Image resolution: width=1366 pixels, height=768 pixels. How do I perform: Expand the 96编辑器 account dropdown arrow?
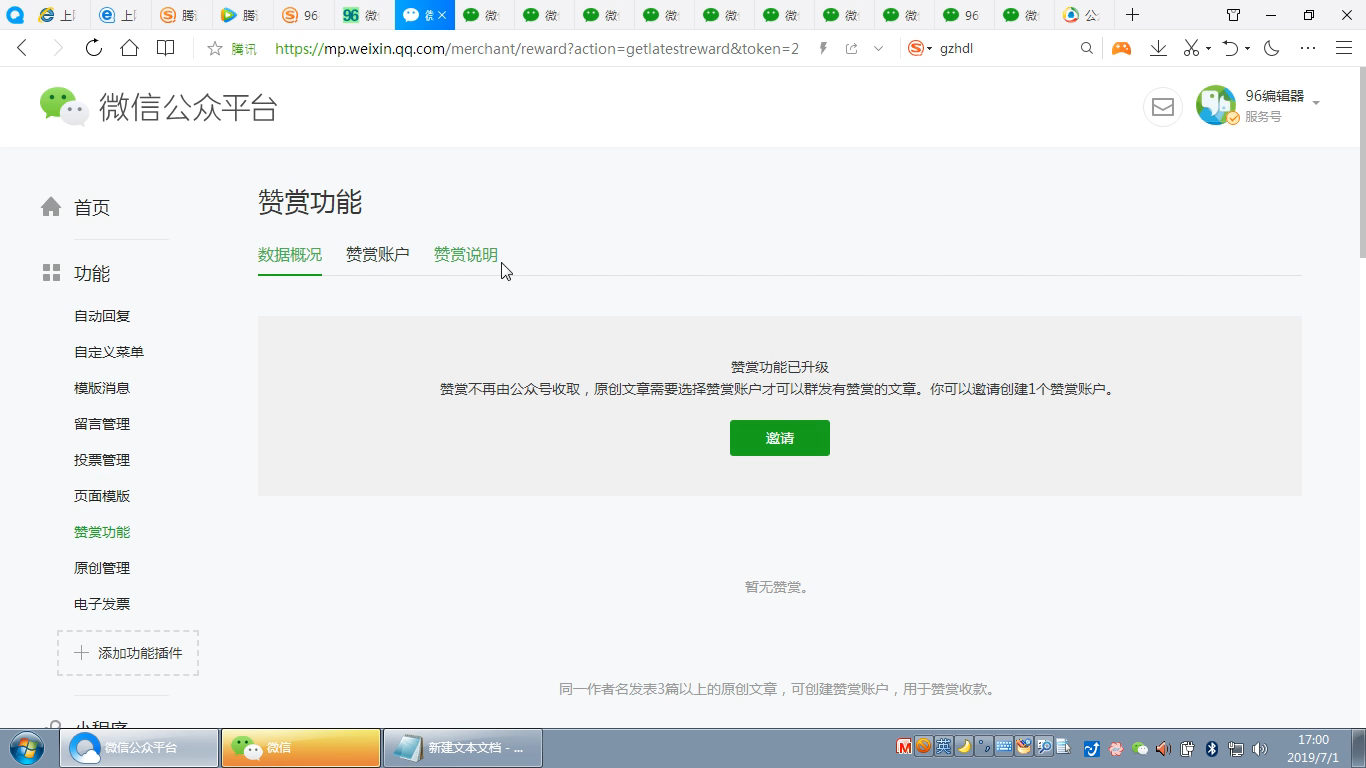[1316, 103]
